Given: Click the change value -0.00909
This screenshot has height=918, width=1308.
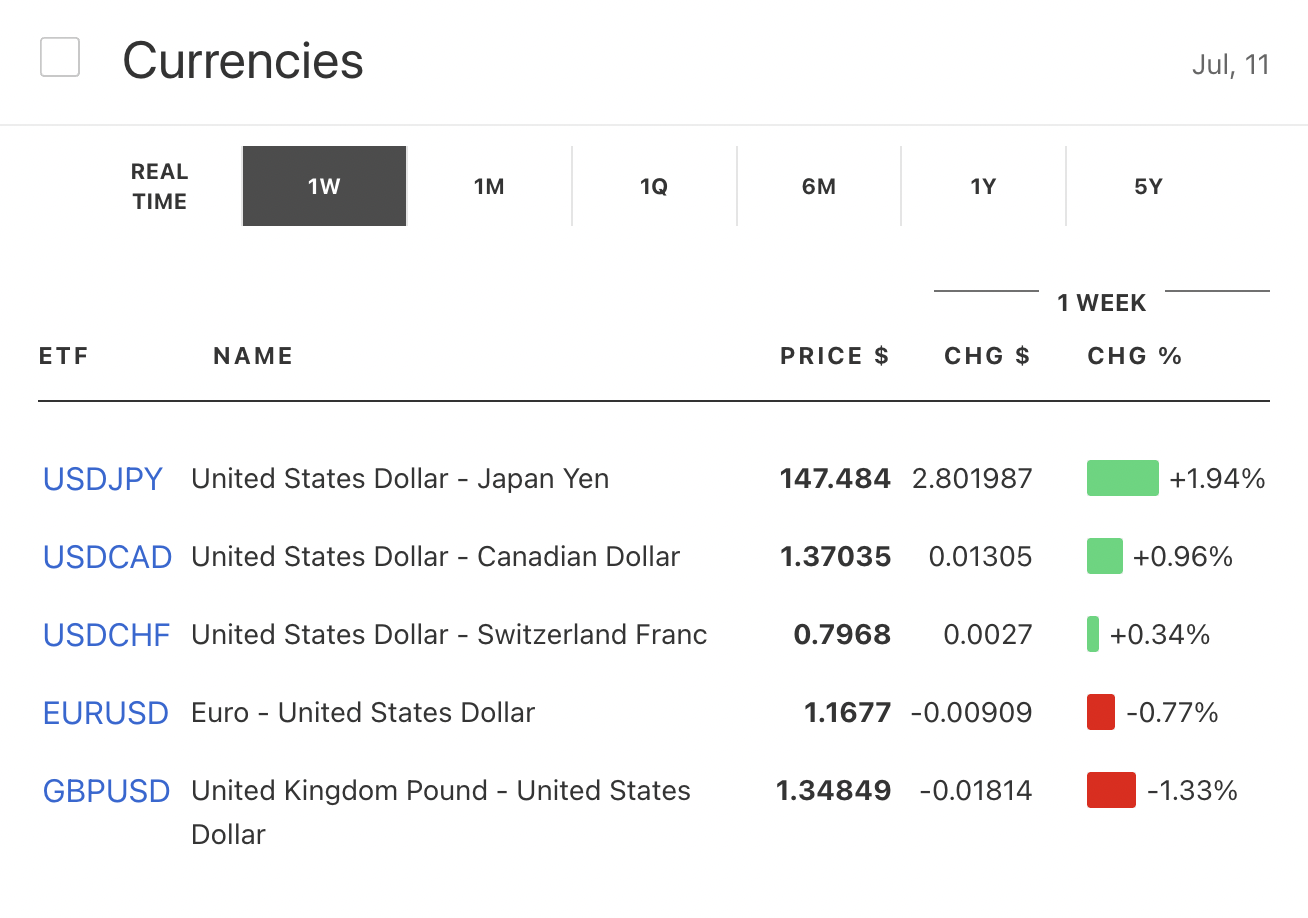Looking at the screenshot, I should pos(971,713).
